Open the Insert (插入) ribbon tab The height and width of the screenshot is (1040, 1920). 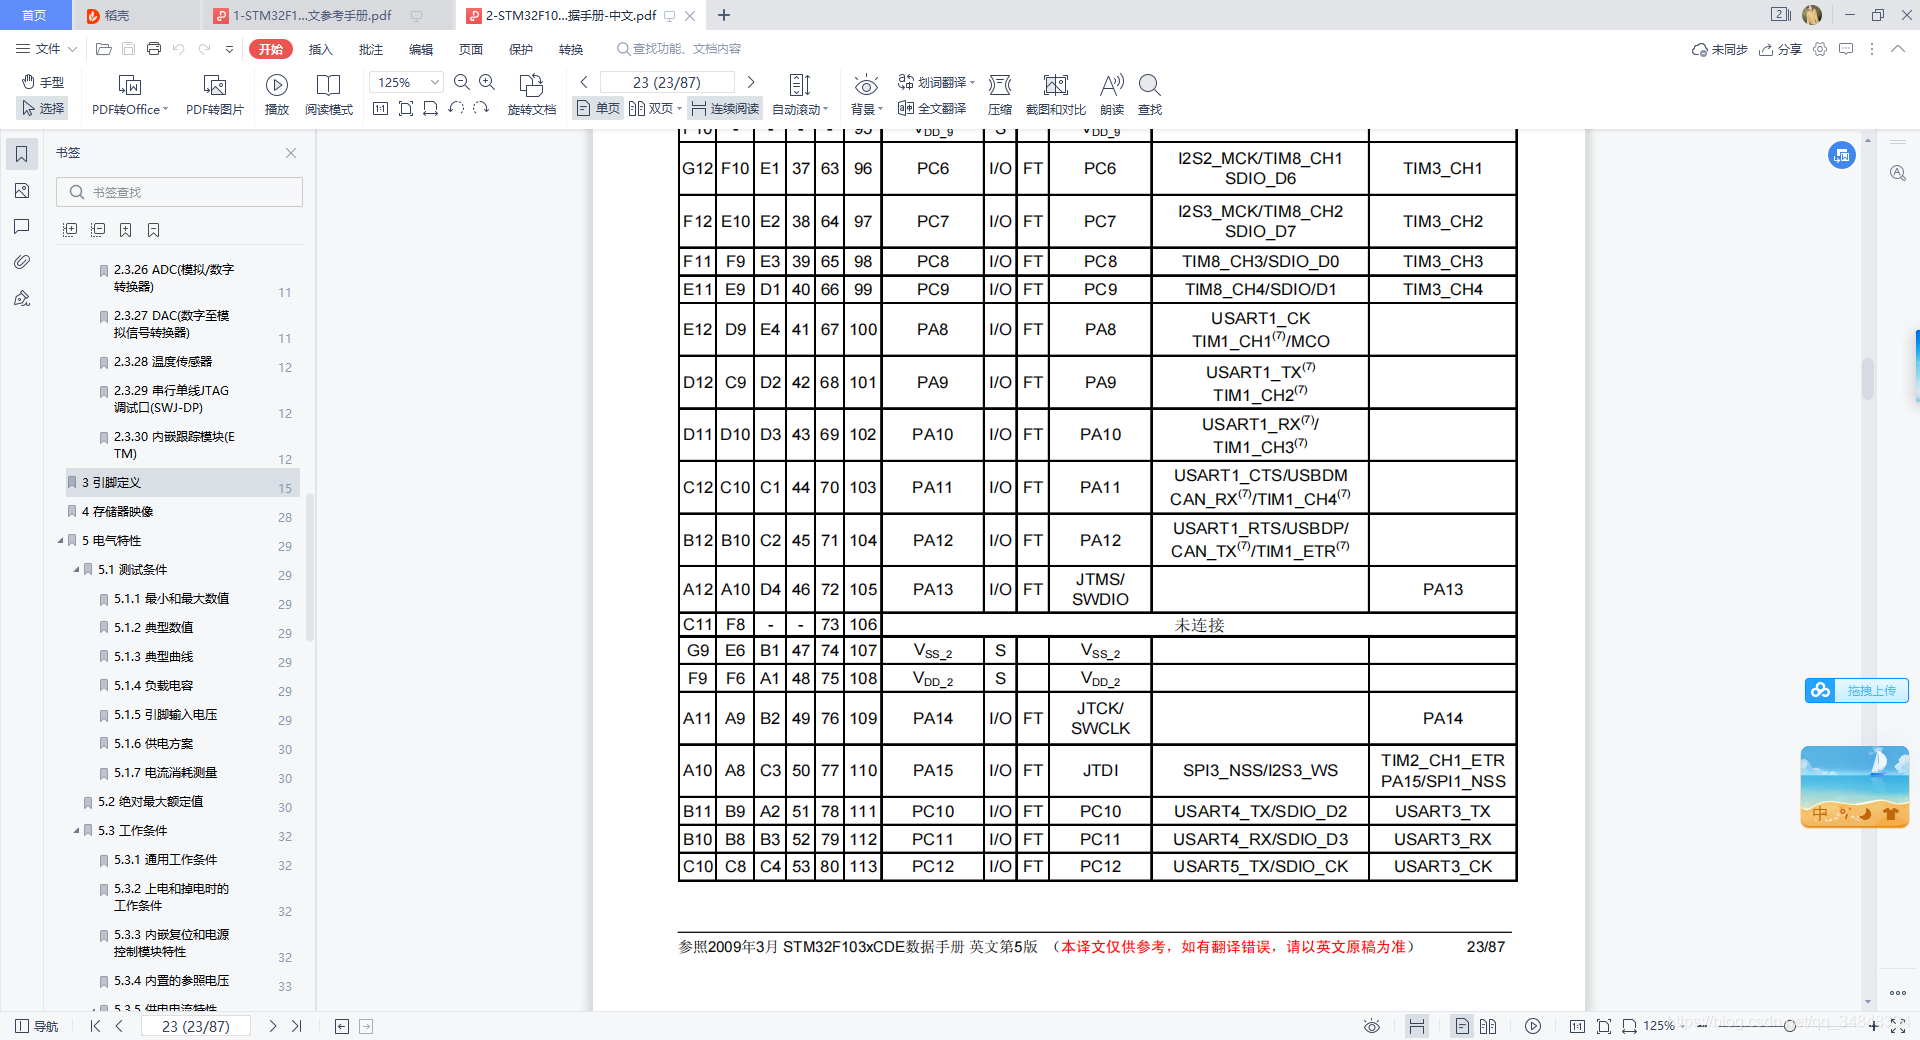[x=321, y=49]
